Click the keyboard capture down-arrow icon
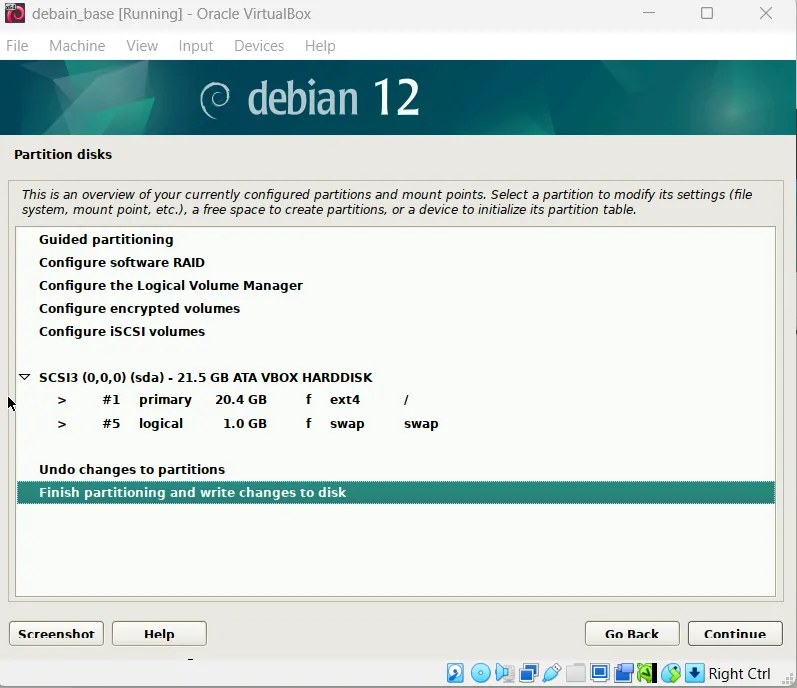Screen dimensions: 797x688 tap(694, 673)
